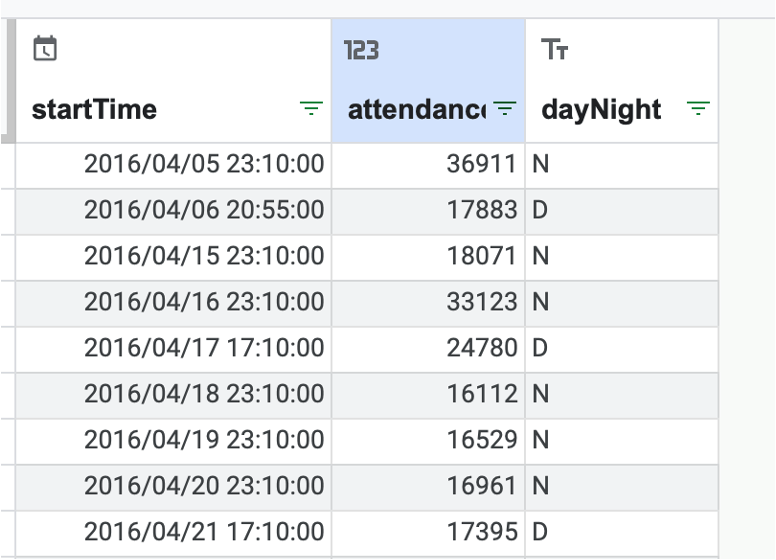This screenshot has width=776, height=560.
Task: Select the attendance value 33123
Action: 429,304
